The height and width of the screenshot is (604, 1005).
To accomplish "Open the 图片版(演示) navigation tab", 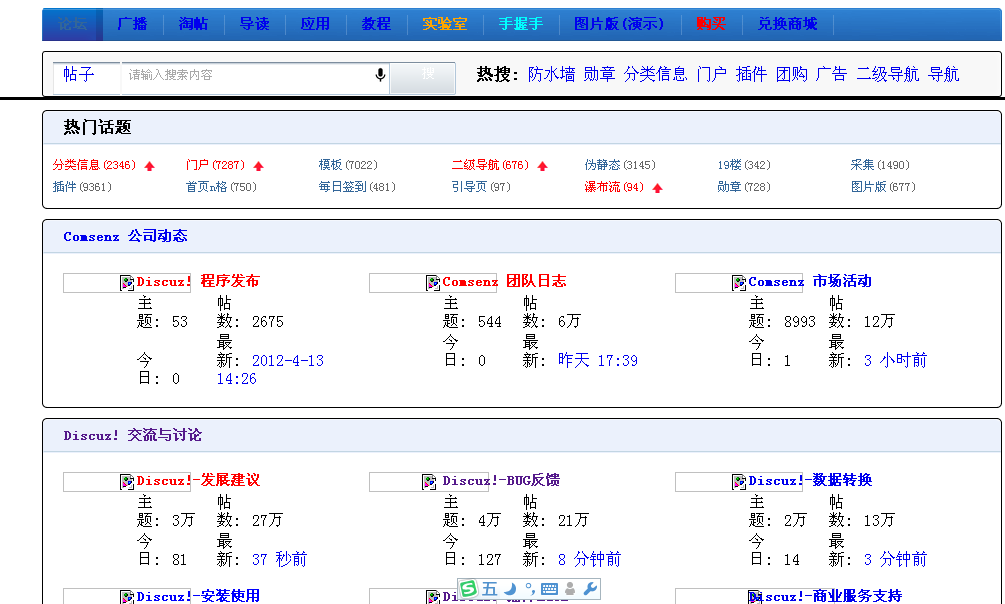I will 619,24.
